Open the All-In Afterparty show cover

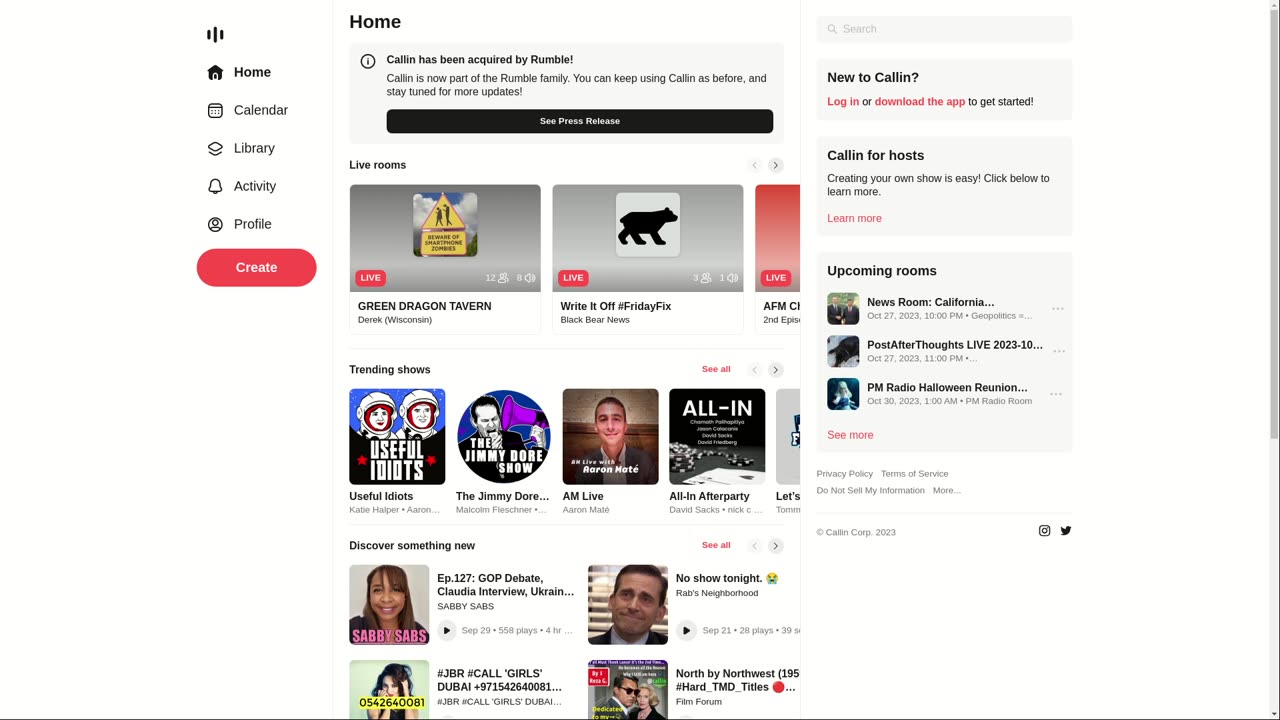click(717, 437)
